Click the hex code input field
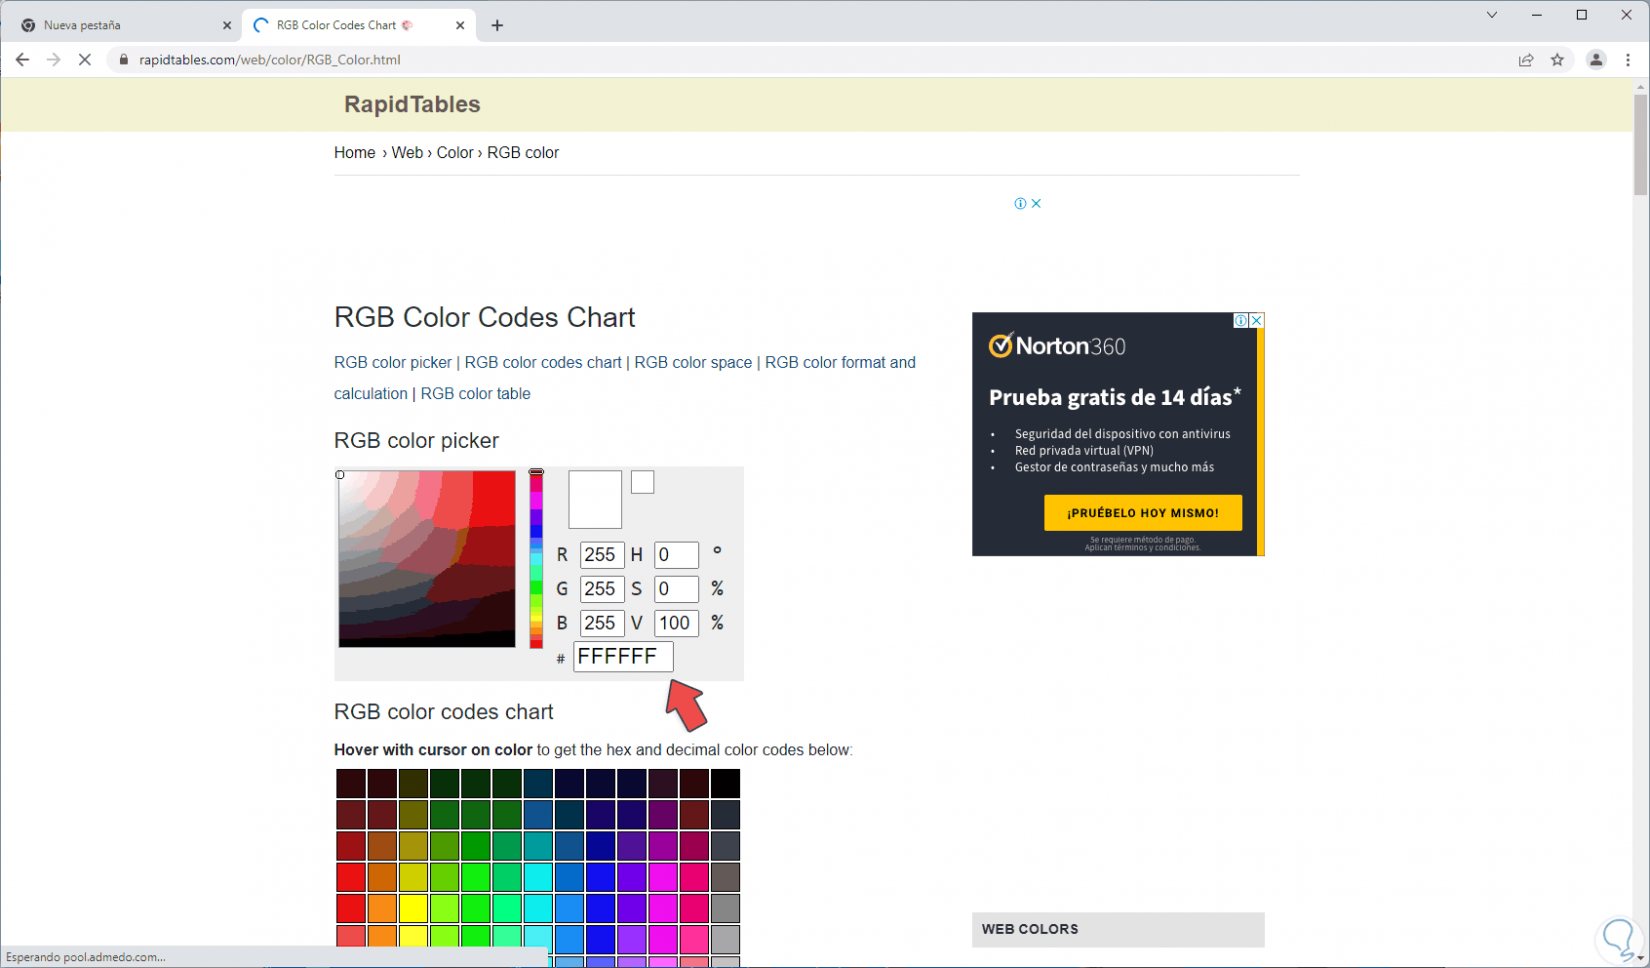The width and height of the screenshot is (1650, 968). (x=622, y=656)
